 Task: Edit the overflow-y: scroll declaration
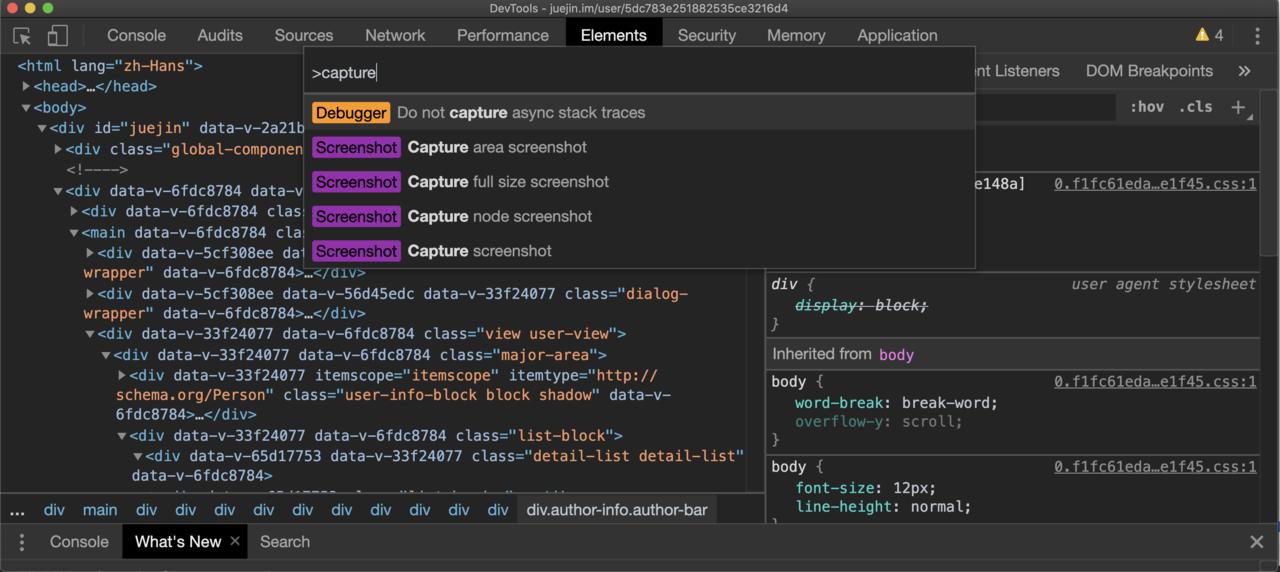click(x=879, y=422)
